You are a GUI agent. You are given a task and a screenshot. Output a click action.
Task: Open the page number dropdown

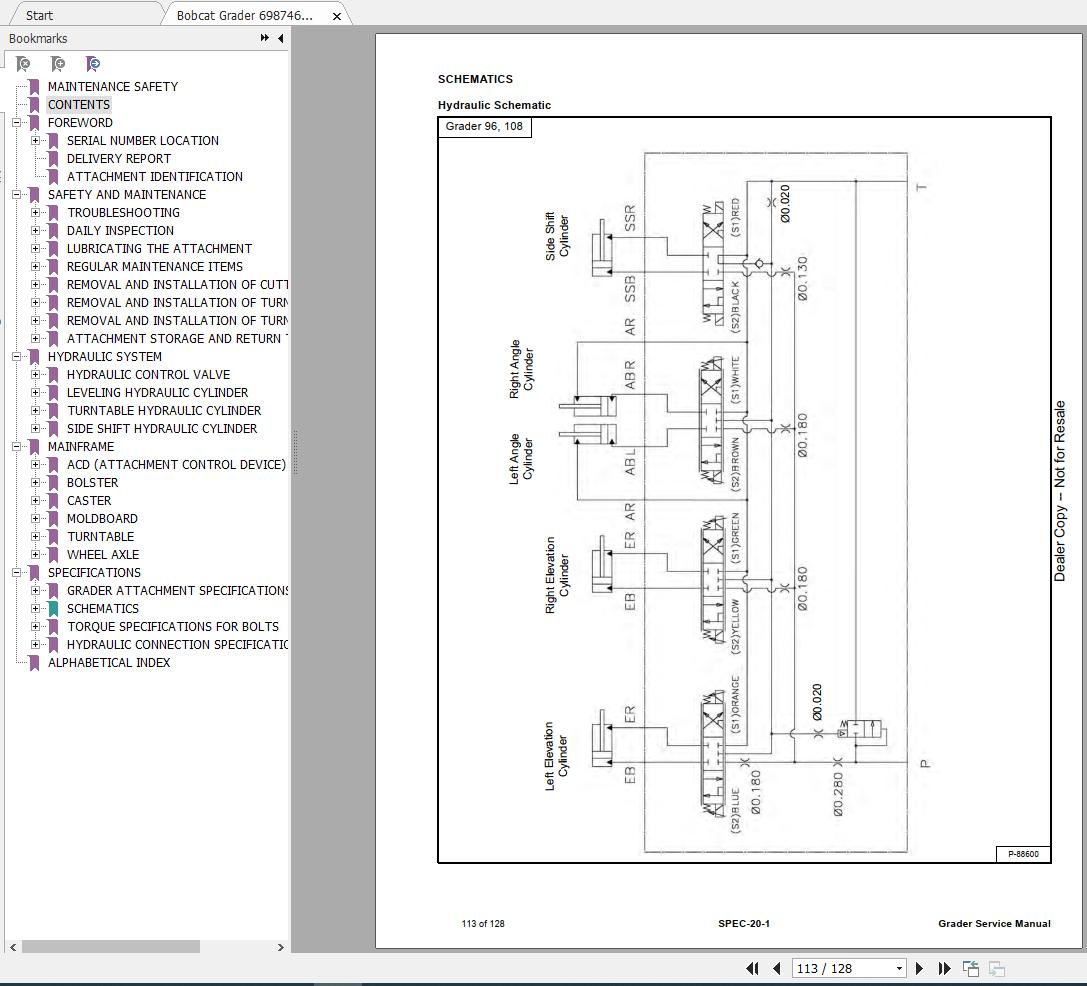click(899, 968)
